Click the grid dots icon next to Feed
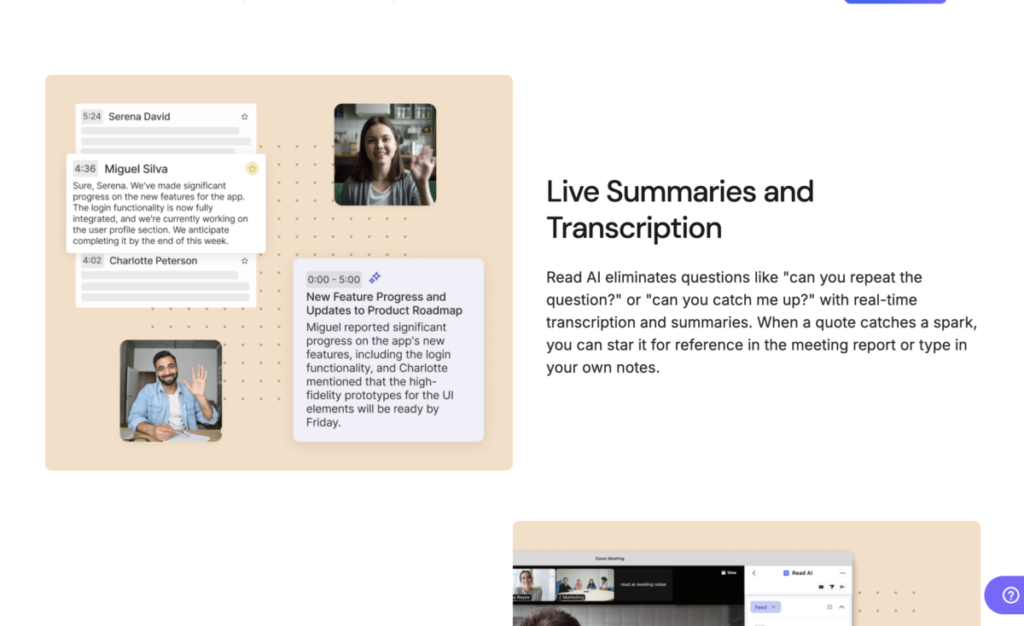This screenshot has height=626, width=1024. [829, 607]
